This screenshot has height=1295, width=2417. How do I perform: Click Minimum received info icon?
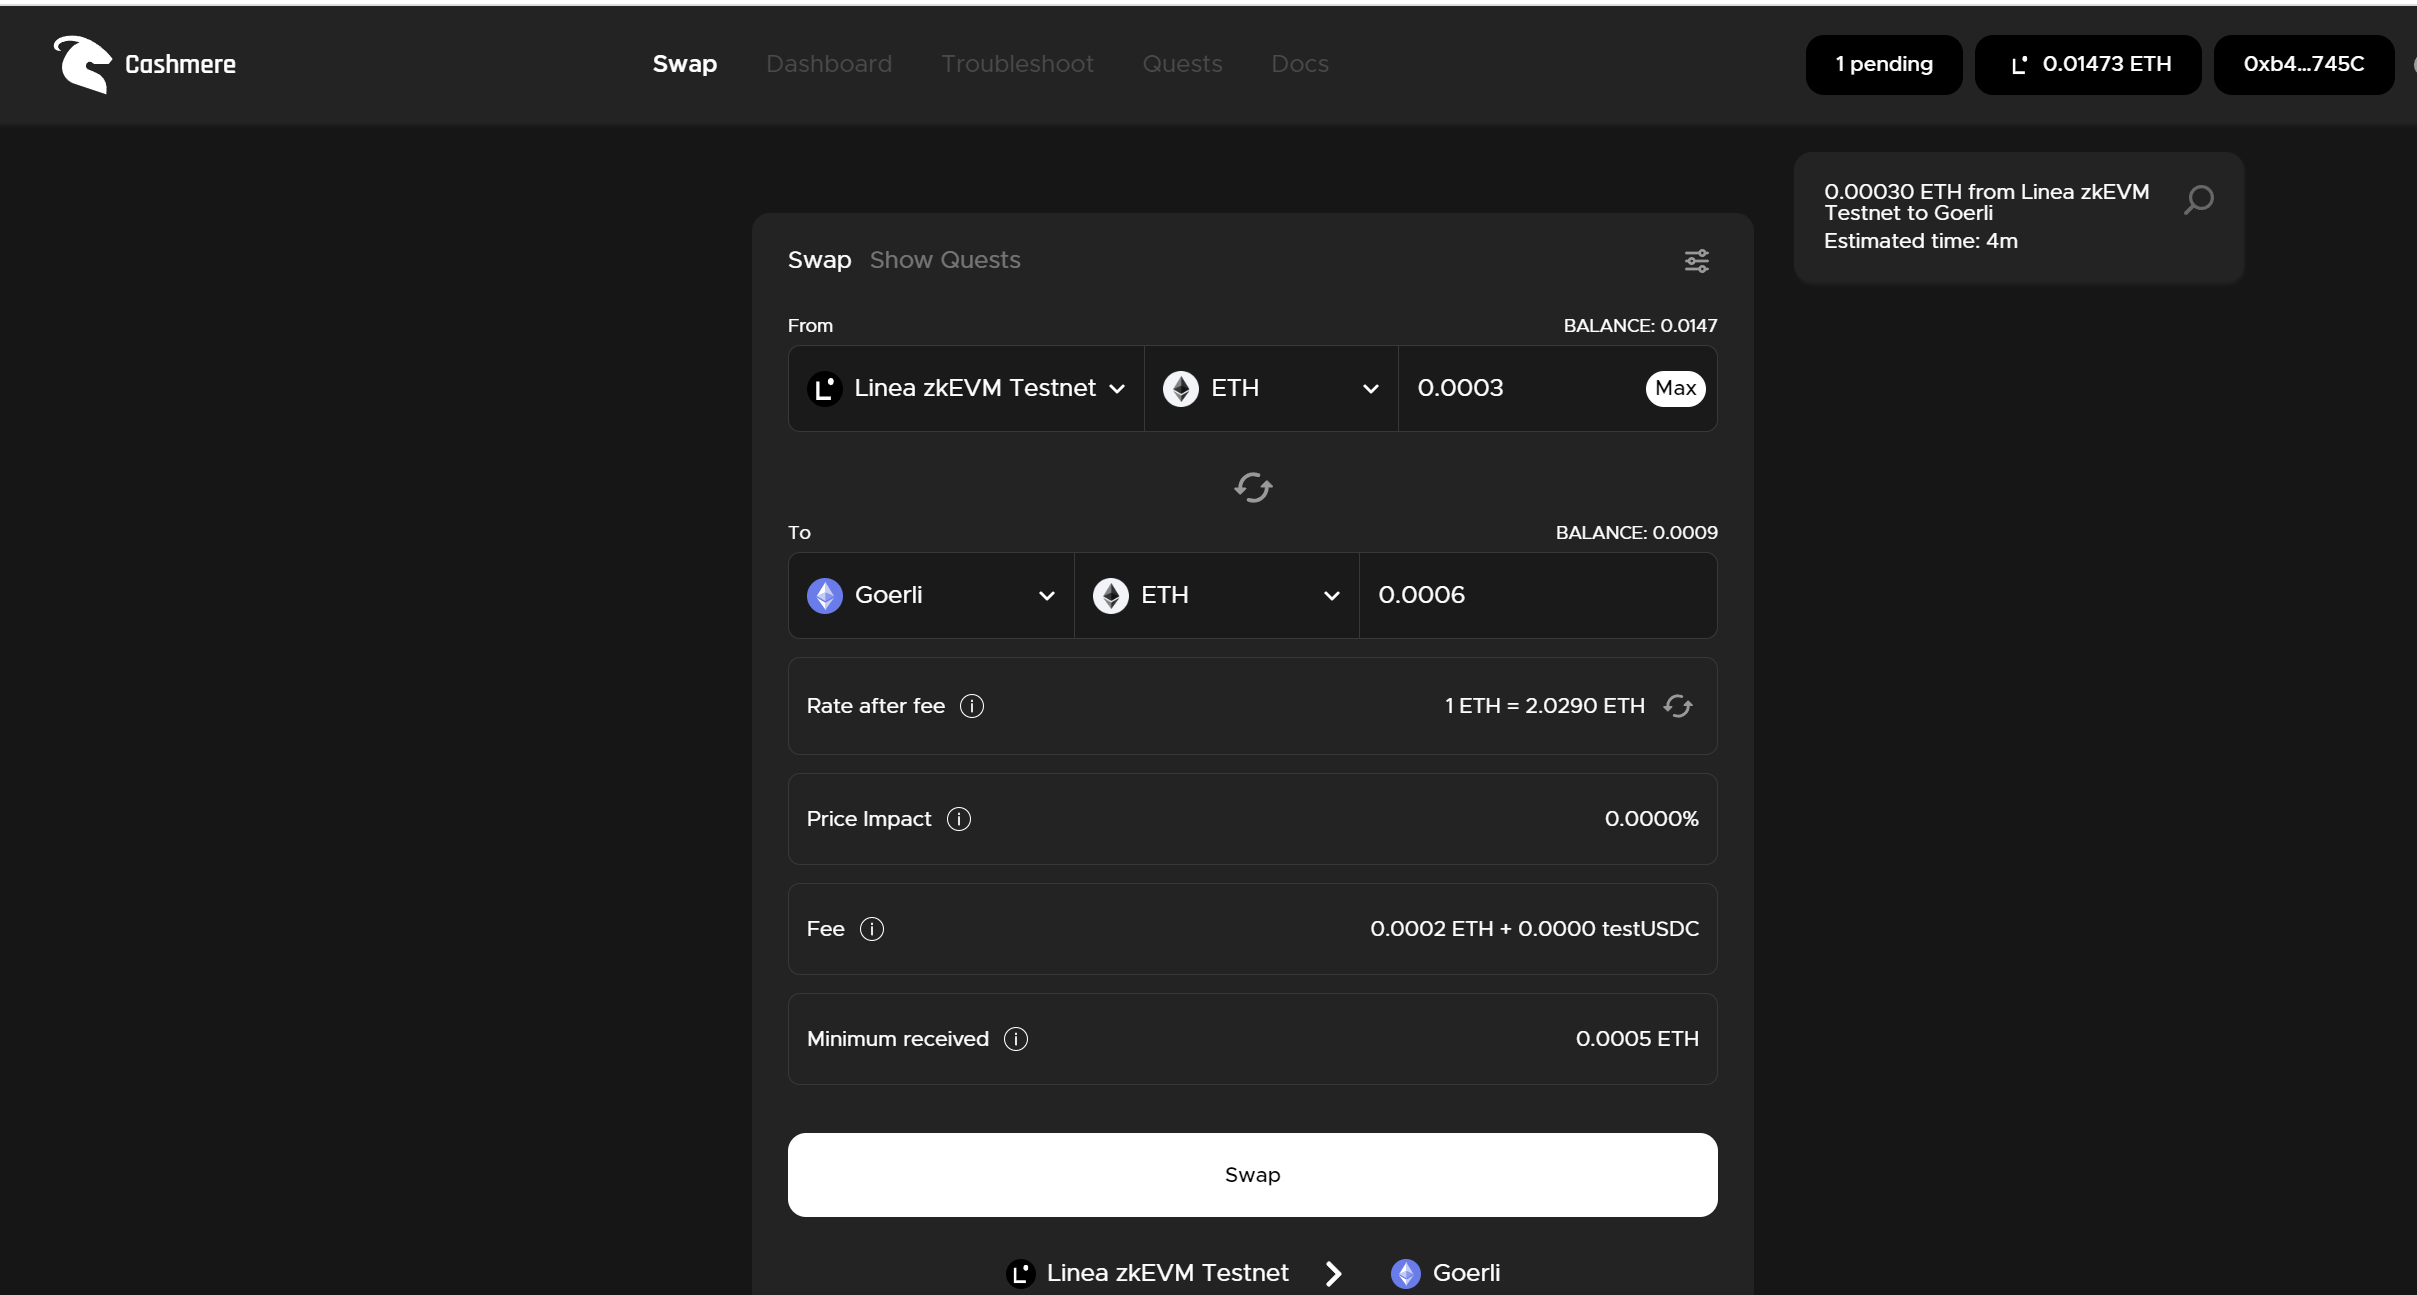point(1015,1039)
